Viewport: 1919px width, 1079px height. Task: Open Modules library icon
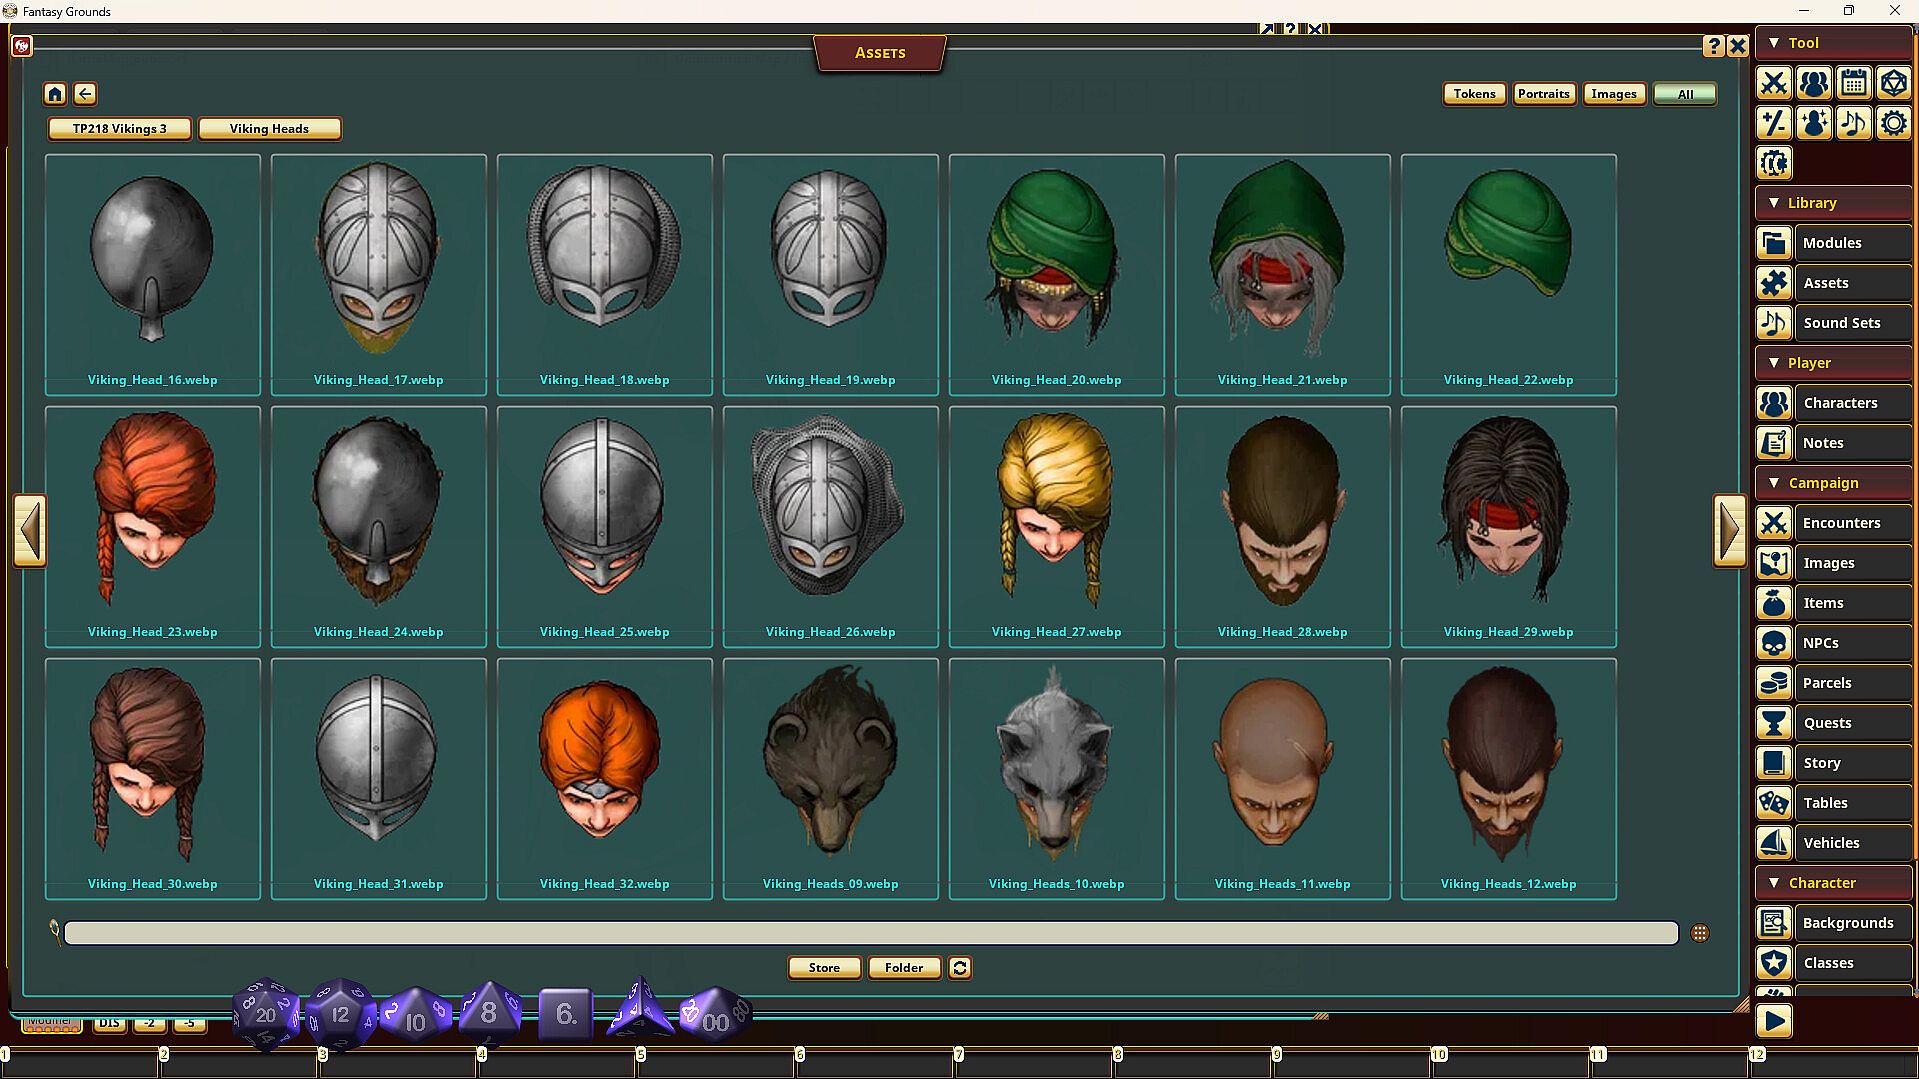pos(1774,243)
